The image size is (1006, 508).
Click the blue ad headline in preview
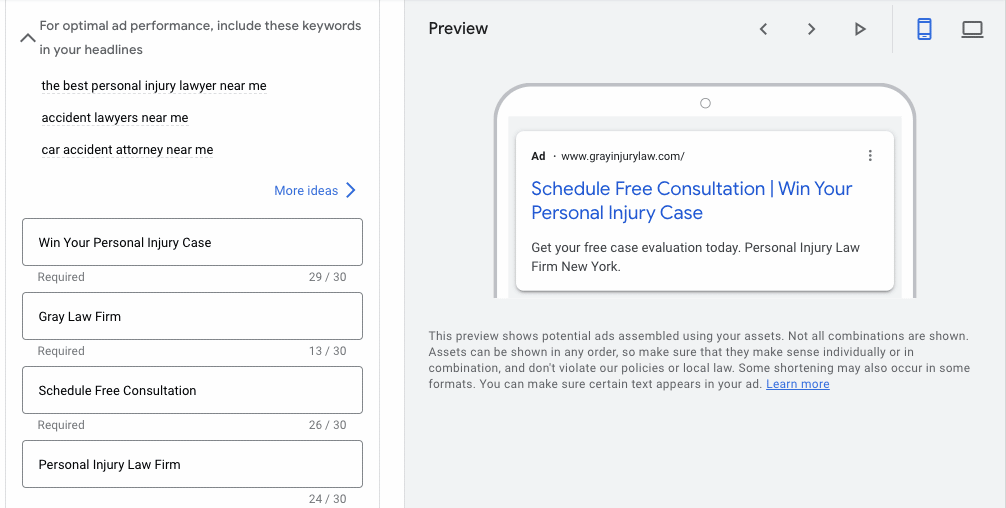[x=692, y=201]
